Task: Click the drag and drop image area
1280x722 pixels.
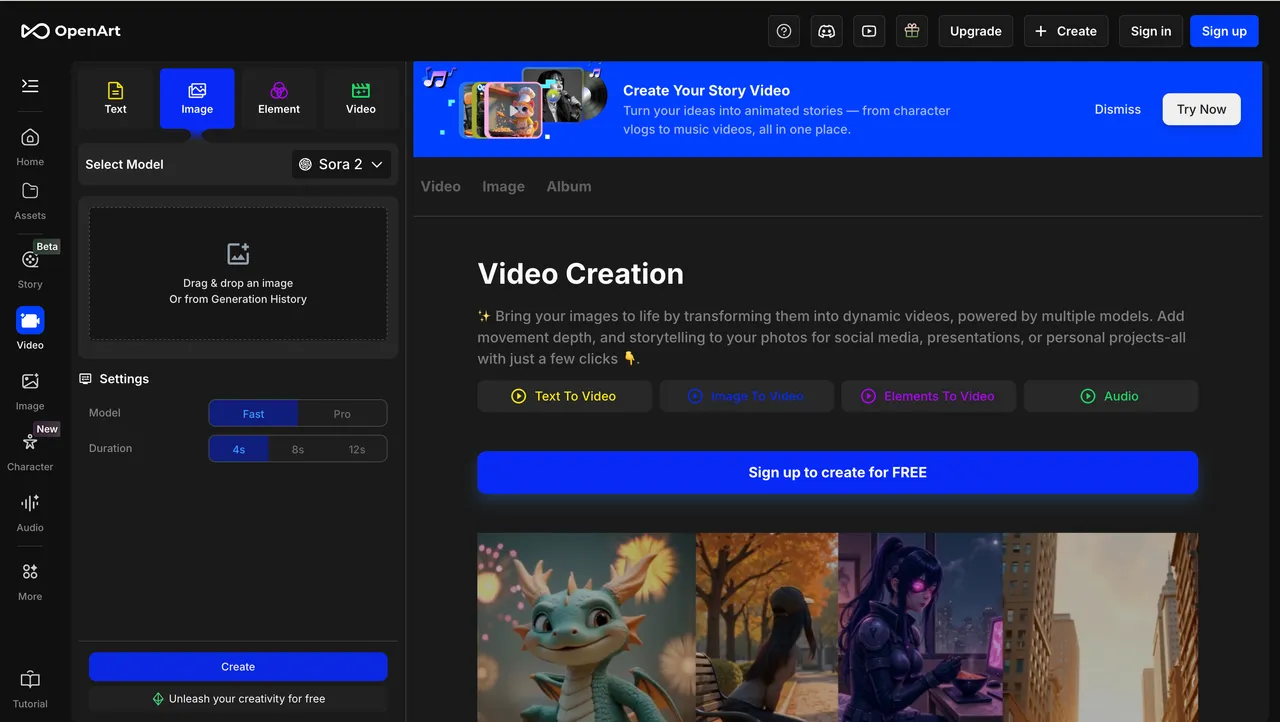Action: pos(238,274)
